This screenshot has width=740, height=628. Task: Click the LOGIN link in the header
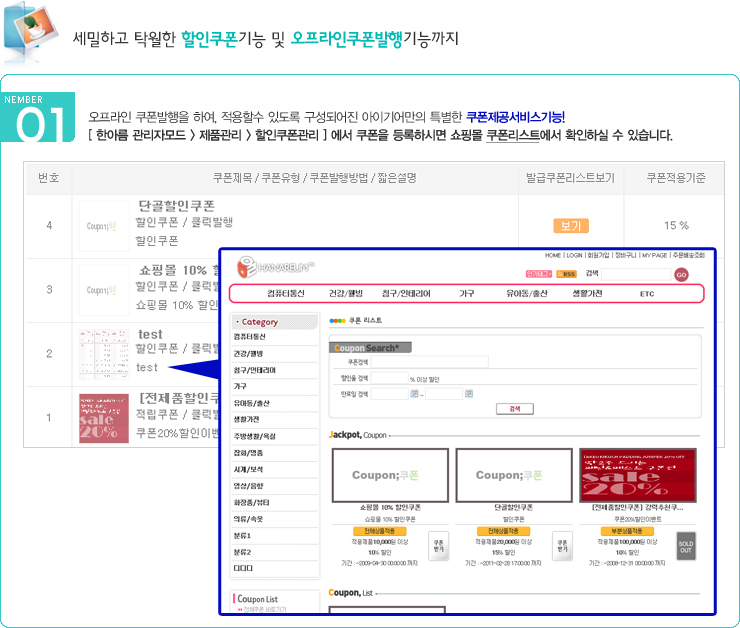574,256
